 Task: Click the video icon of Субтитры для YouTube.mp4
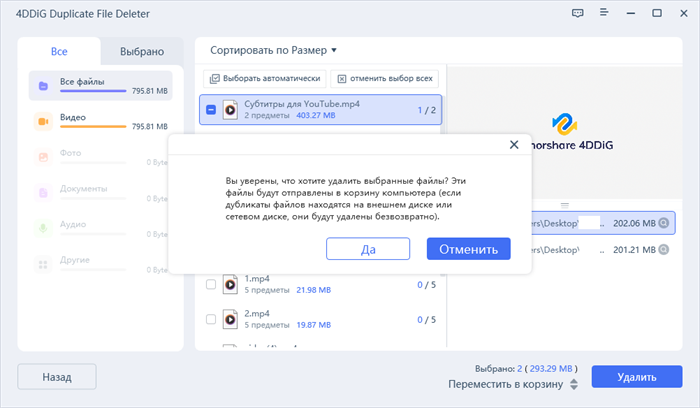point(230,109)
